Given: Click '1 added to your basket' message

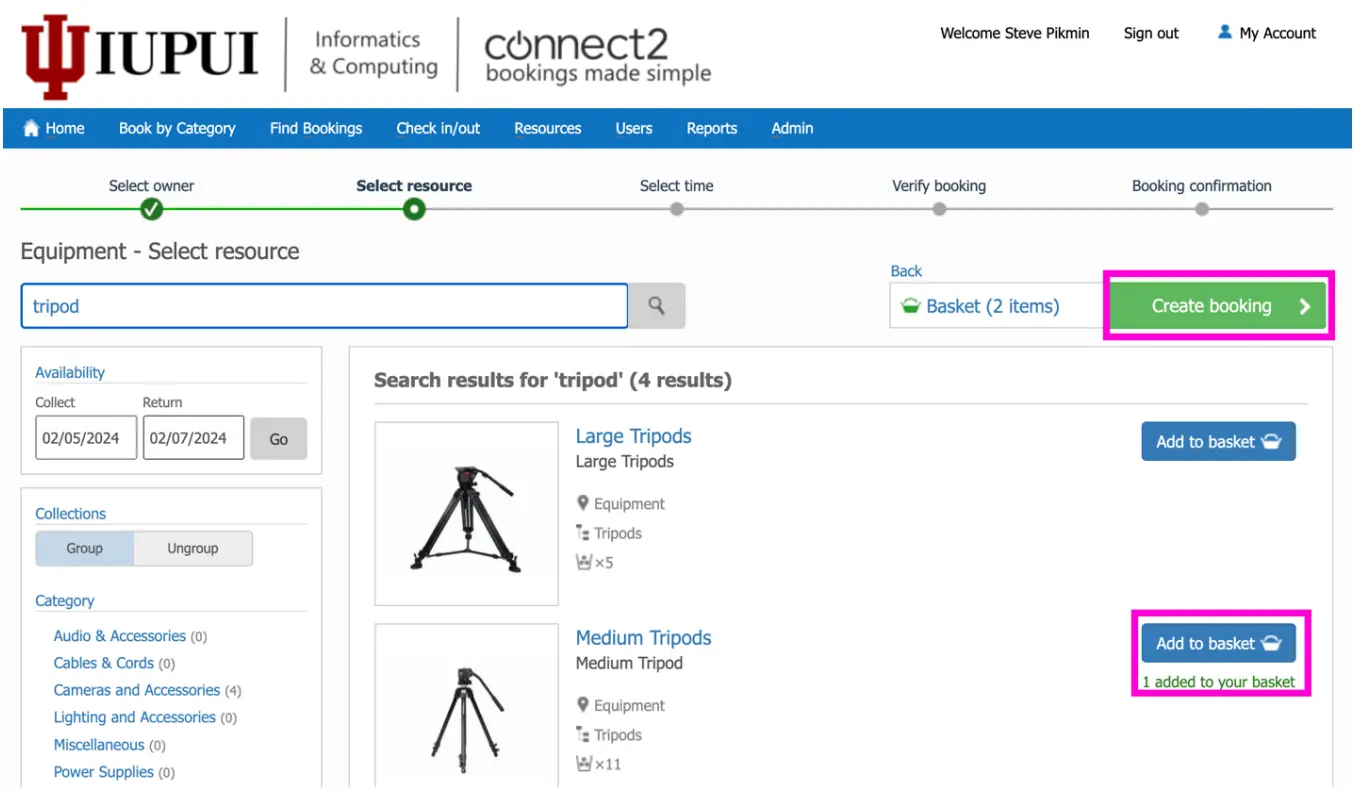Looking at the screenshot, I should (1219, 682).
